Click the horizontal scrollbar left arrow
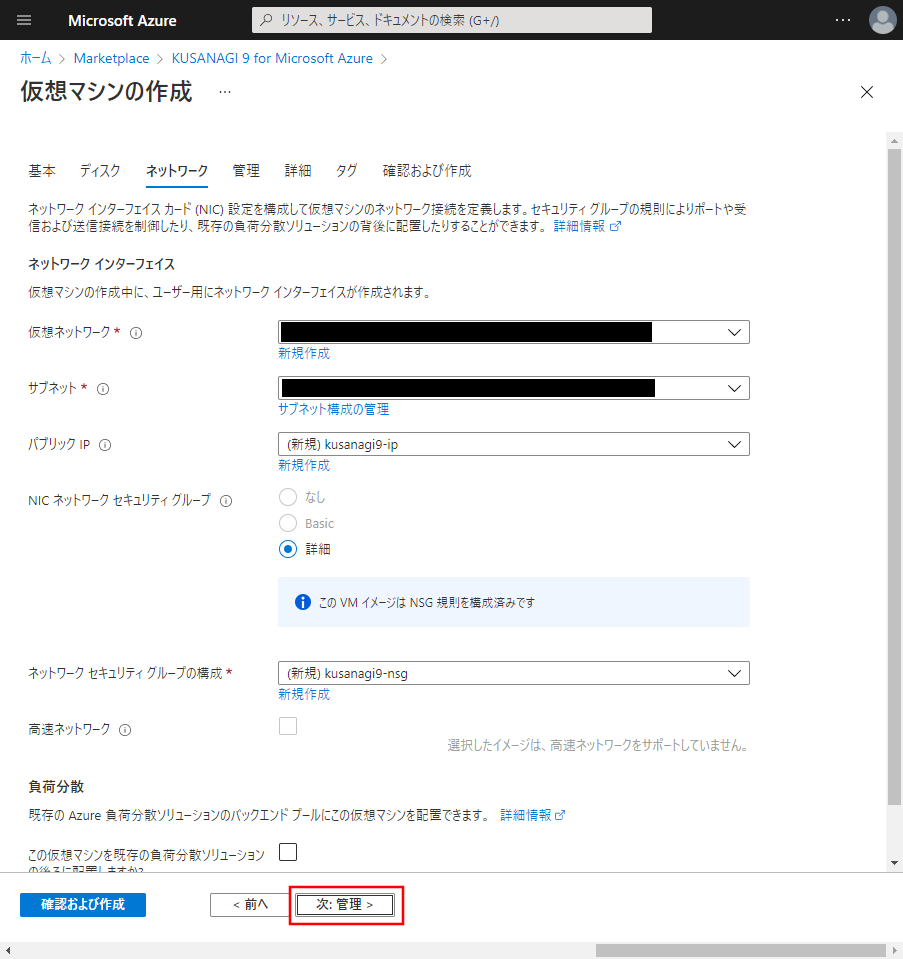Image resolution: width=903 pixels, height=959 pixels. pos(7,950)
